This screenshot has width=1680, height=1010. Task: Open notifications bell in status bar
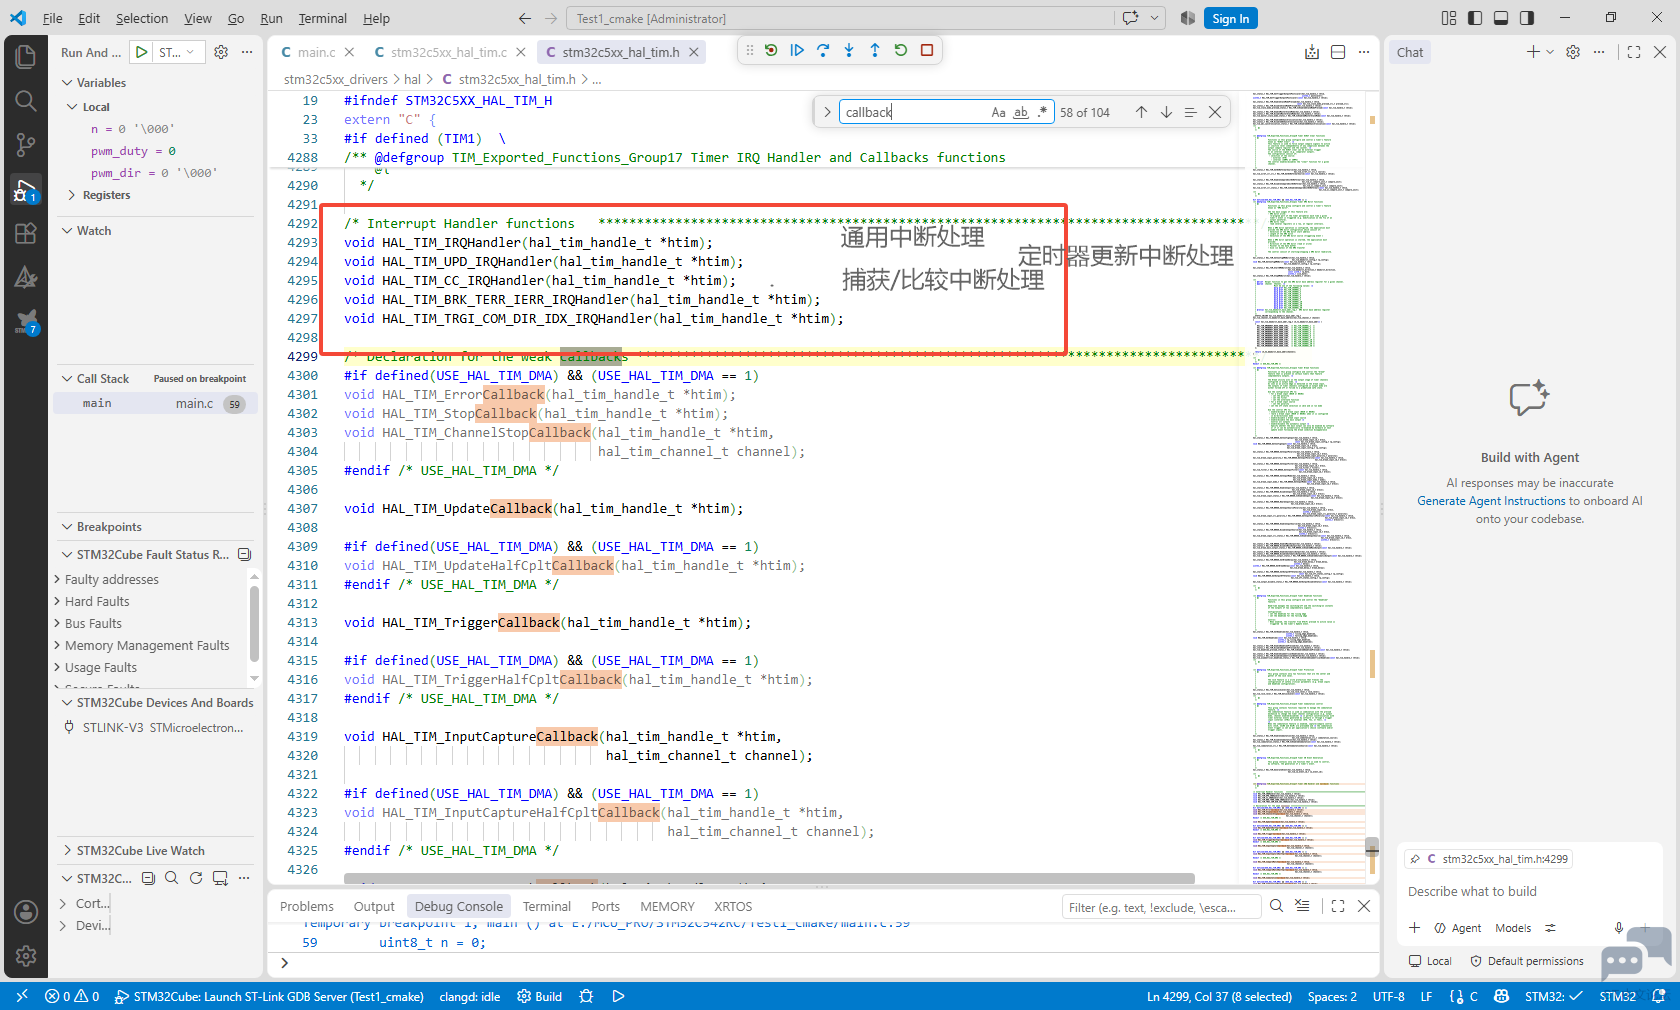coord(1659,996)
